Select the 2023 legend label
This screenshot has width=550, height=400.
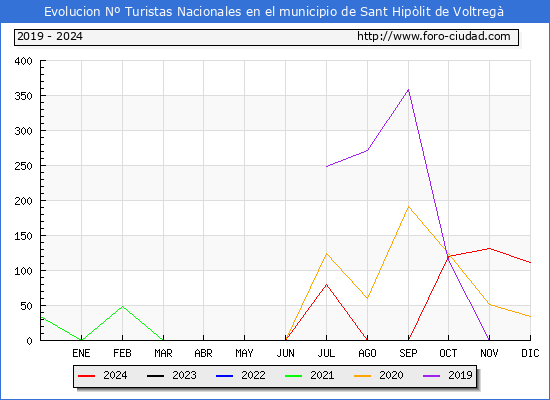pos(184,375)
